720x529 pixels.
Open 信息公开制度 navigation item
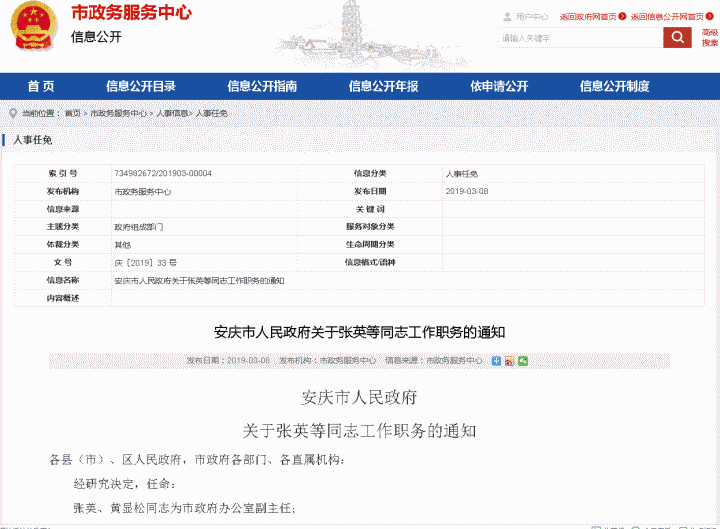(614, 86)
